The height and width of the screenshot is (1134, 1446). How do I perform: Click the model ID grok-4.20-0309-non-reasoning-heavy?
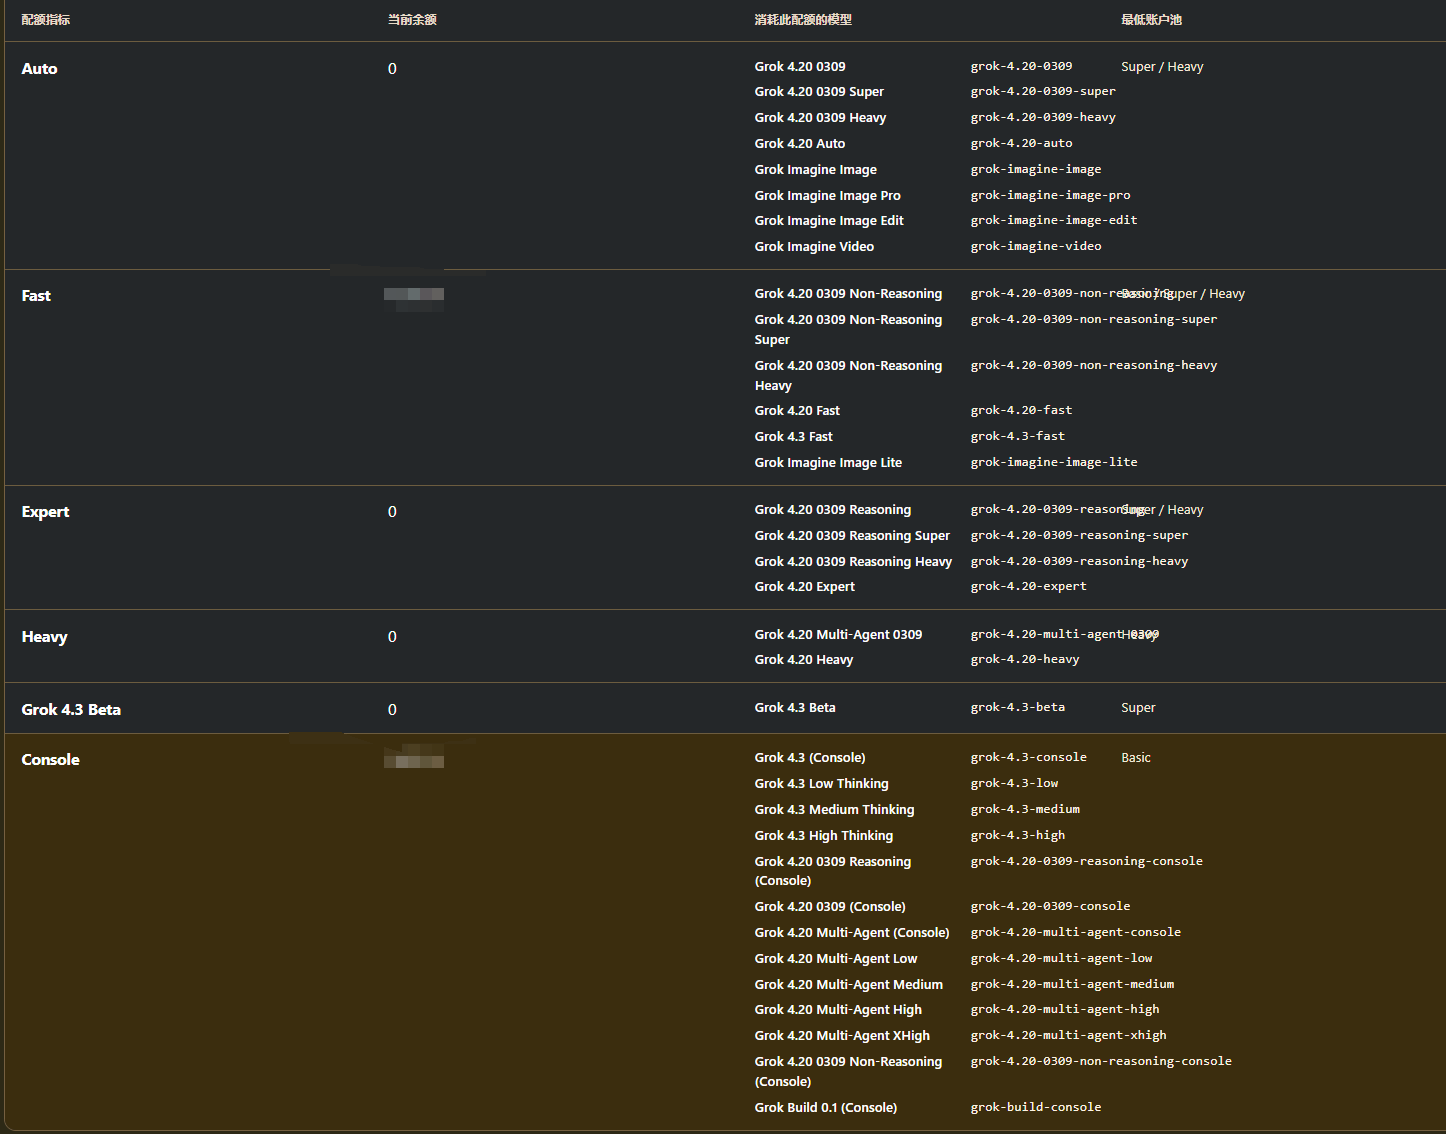[x=1094, y=365]
